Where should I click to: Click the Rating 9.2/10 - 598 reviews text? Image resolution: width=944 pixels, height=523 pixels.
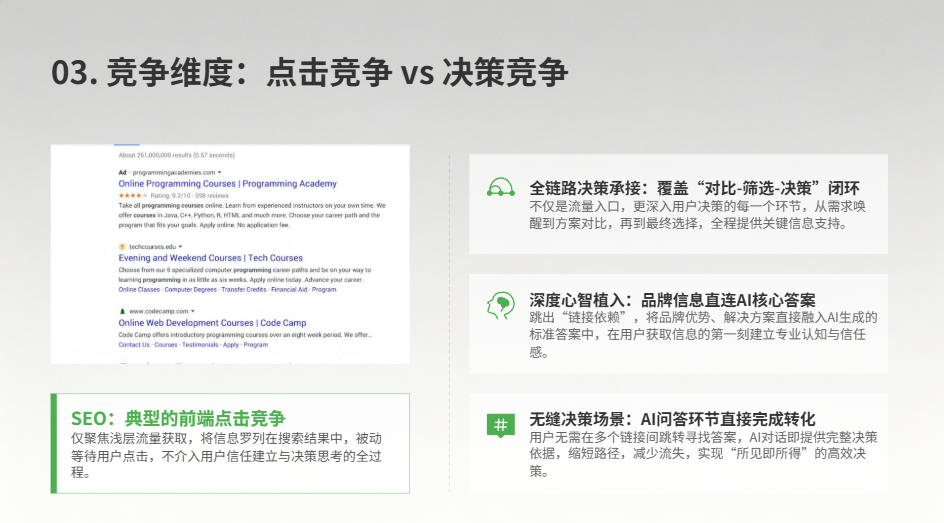[x=190, y=196]
